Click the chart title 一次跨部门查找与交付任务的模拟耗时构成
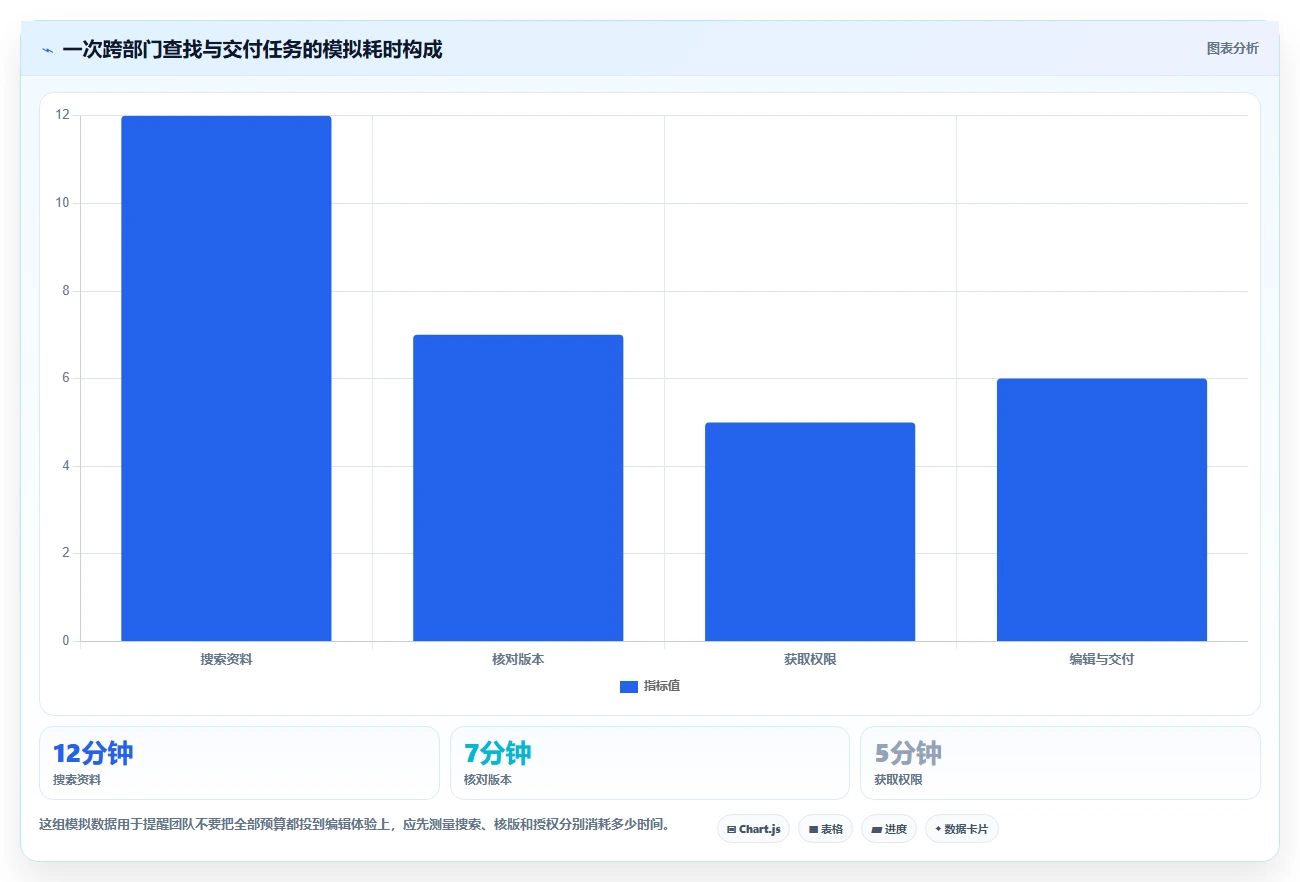 click(252, 49)
